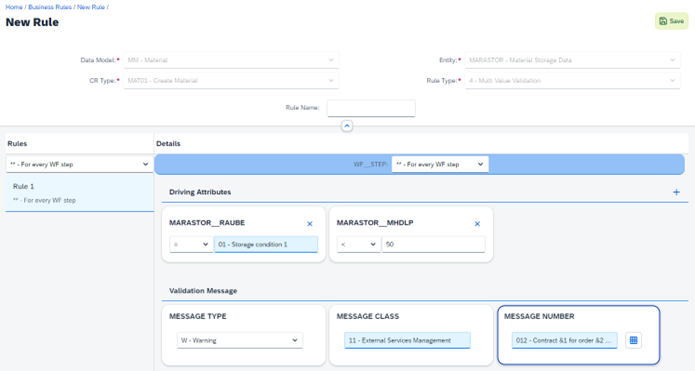Open the Message Type dropdown
Image resolution: width=695 pixels, height=371 pixels.
click(240, 340)
